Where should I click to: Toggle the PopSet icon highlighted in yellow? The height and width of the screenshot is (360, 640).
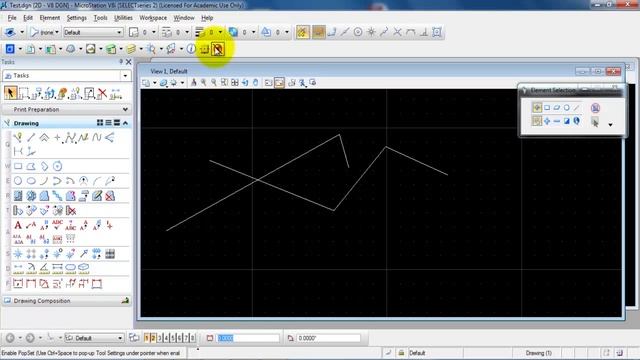pos(218,49)
